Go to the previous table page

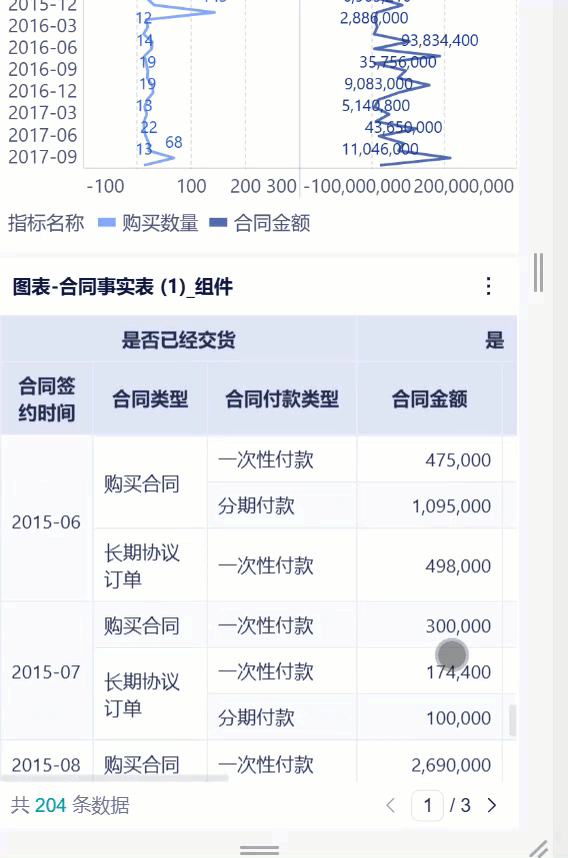tap(391, 805)
